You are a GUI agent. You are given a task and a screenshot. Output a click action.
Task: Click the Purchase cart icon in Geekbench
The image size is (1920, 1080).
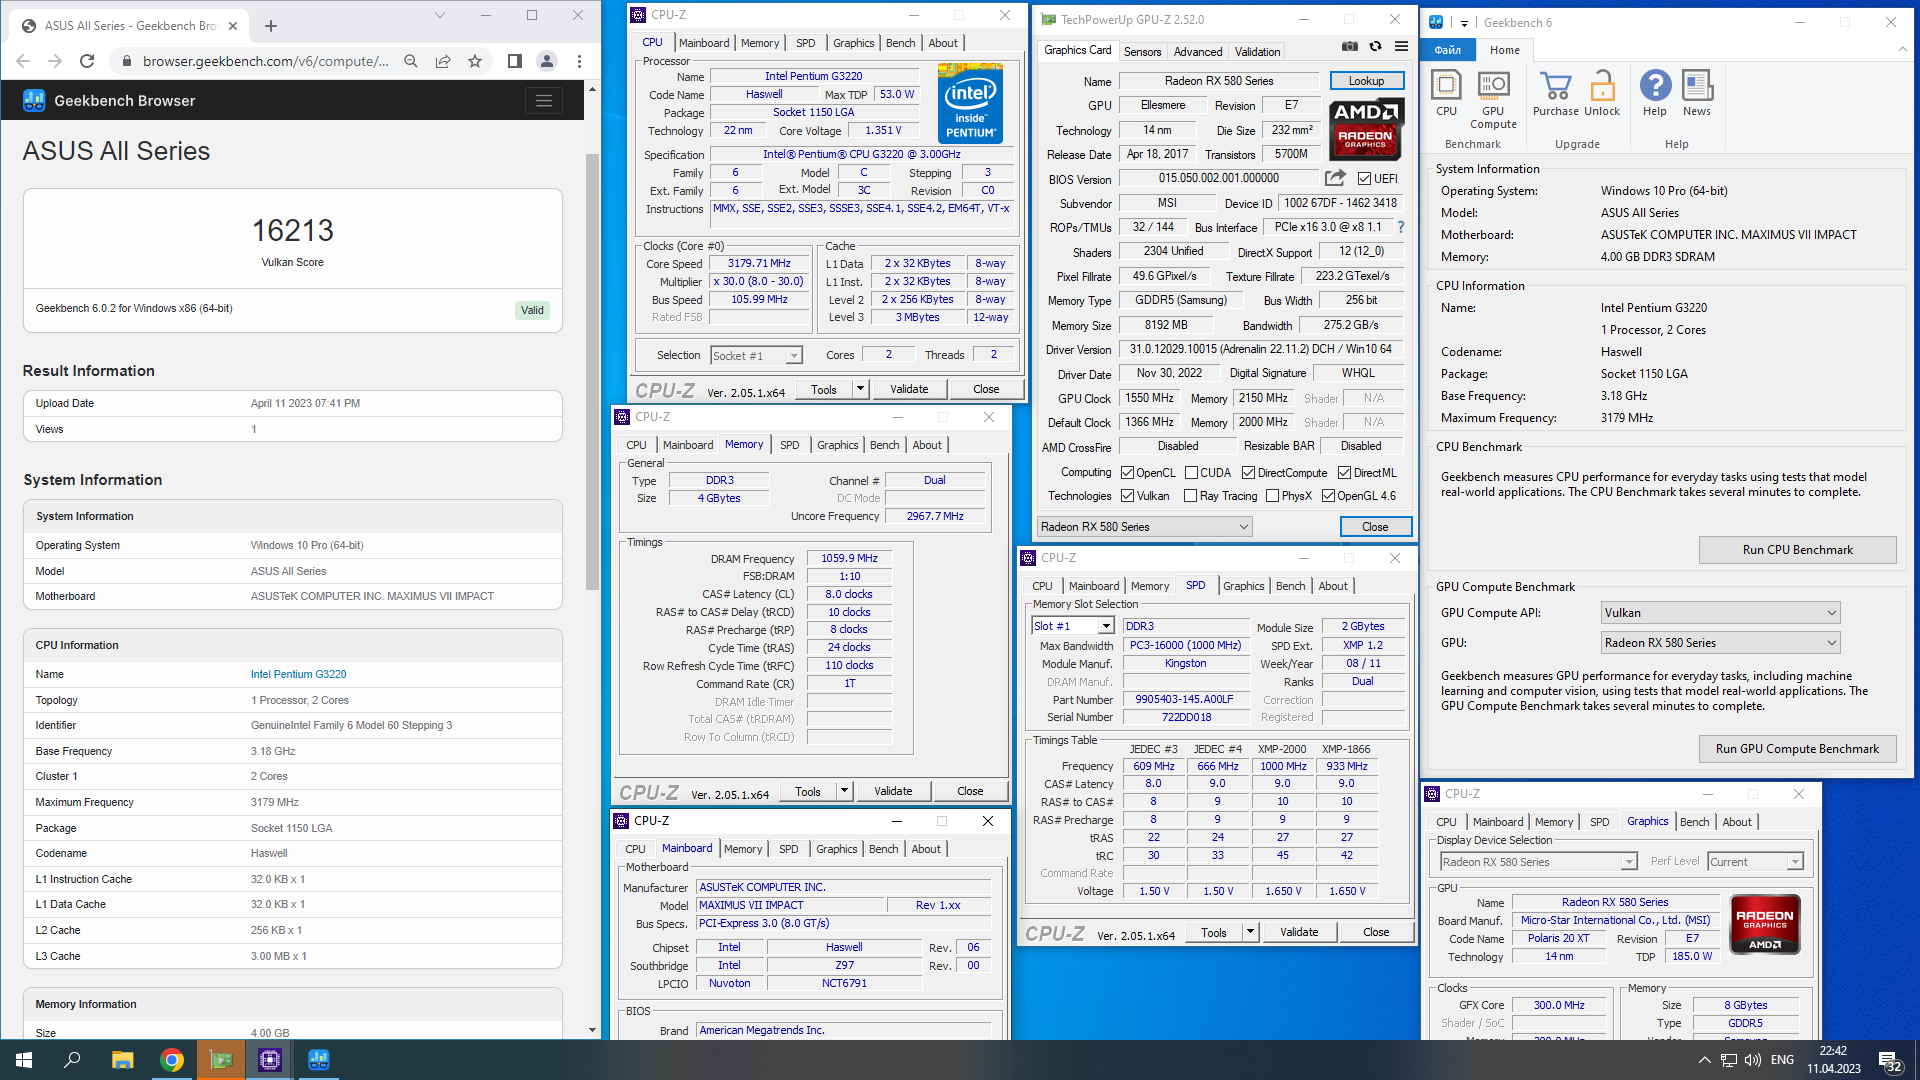pos(1555,94)
